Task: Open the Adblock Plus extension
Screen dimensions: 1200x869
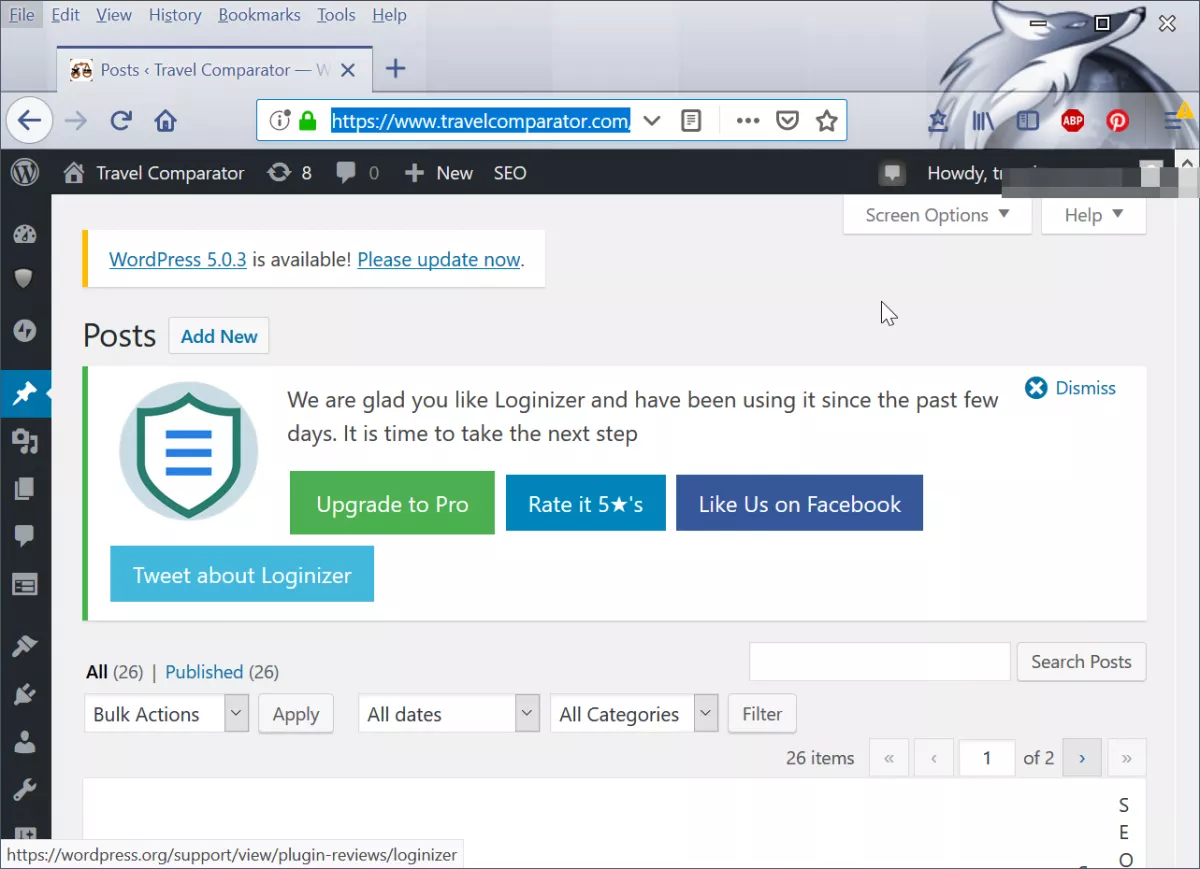Action: [x=1073, y=121]
